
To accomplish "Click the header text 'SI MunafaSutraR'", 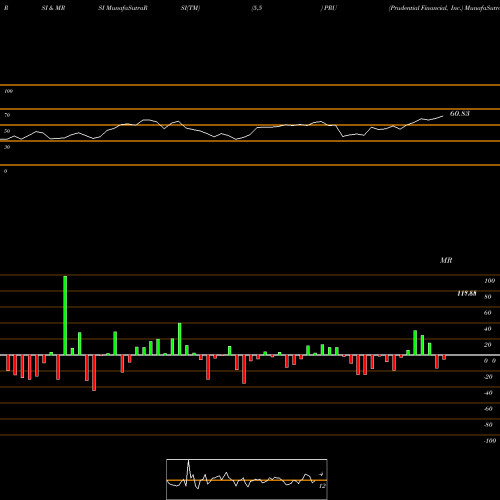I will [x=123, y=8].
